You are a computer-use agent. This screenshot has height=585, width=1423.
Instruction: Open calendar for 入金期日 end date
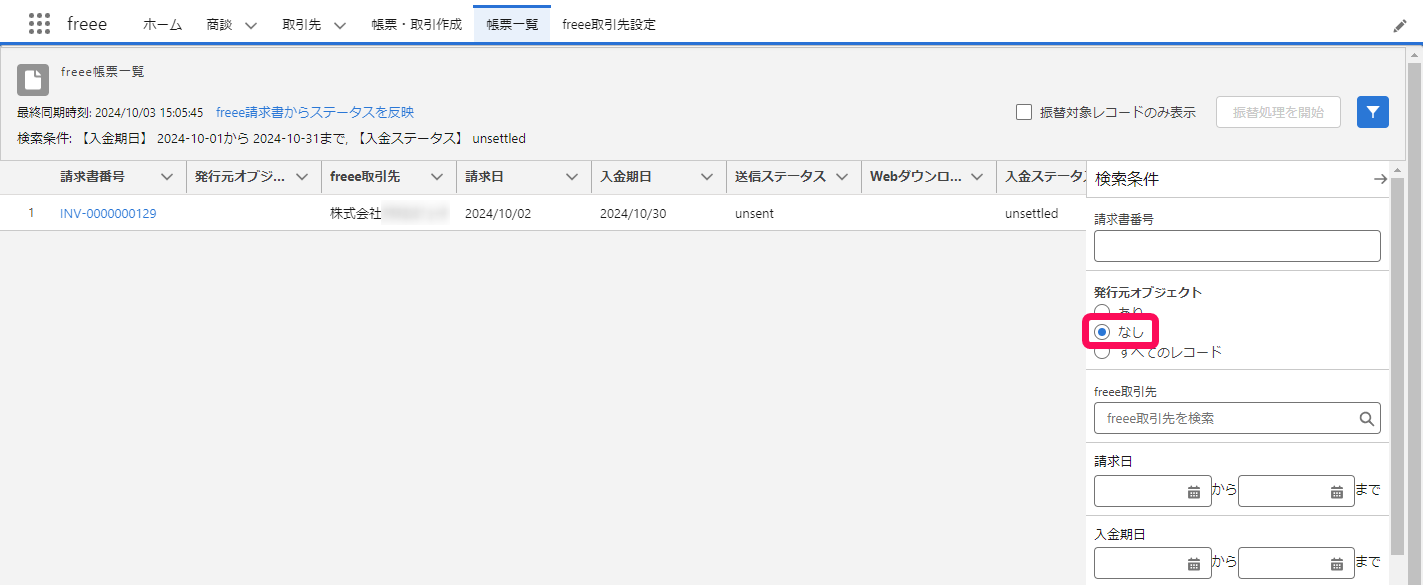click(1337, 563)
